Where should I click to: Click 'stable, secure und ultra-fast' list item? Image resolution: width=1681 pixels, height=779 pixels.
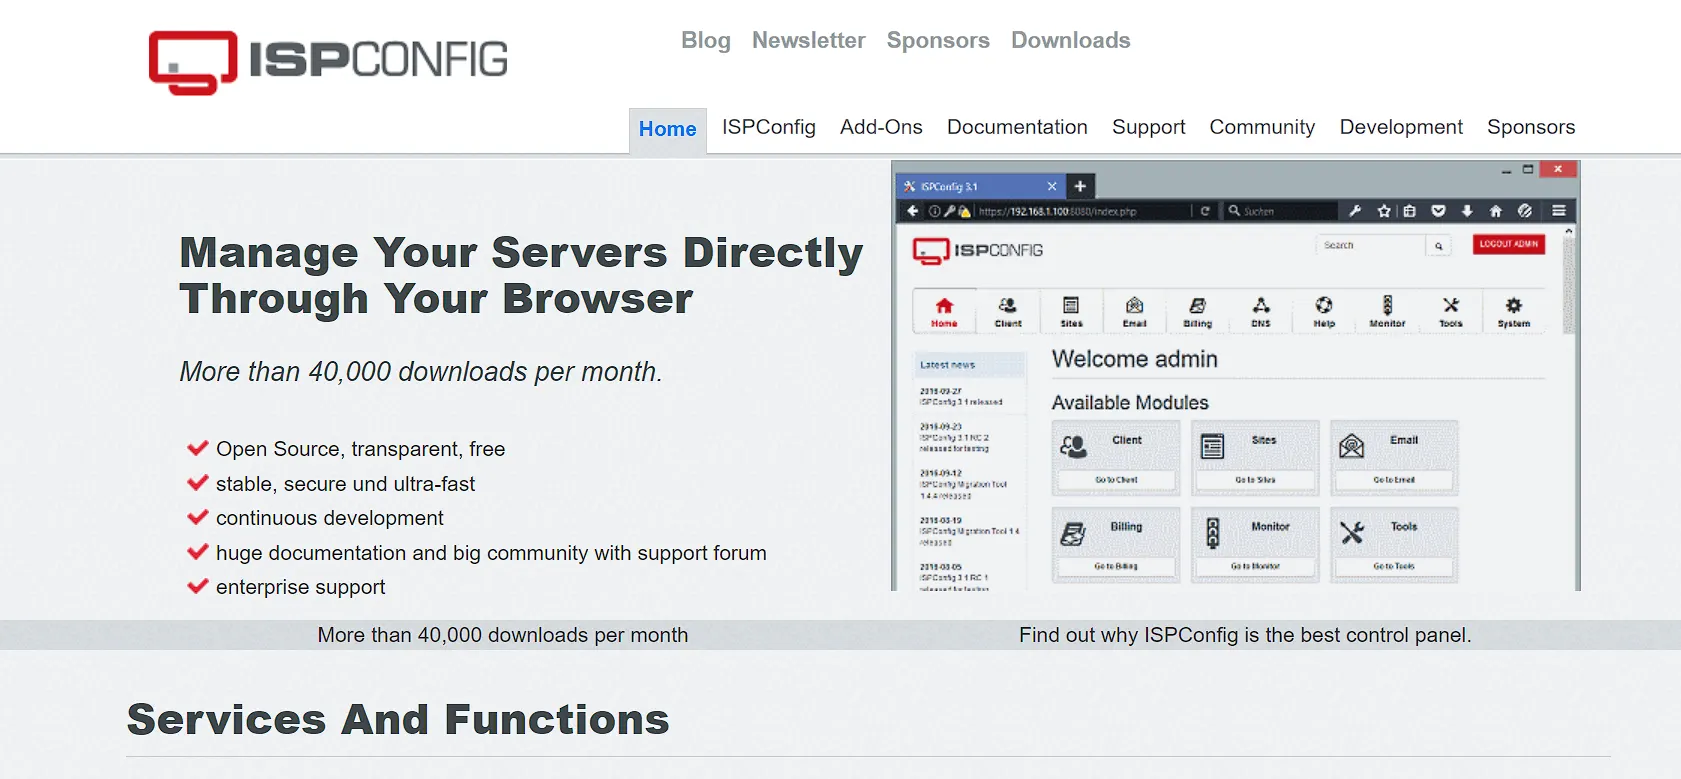[x=345, y=484]
